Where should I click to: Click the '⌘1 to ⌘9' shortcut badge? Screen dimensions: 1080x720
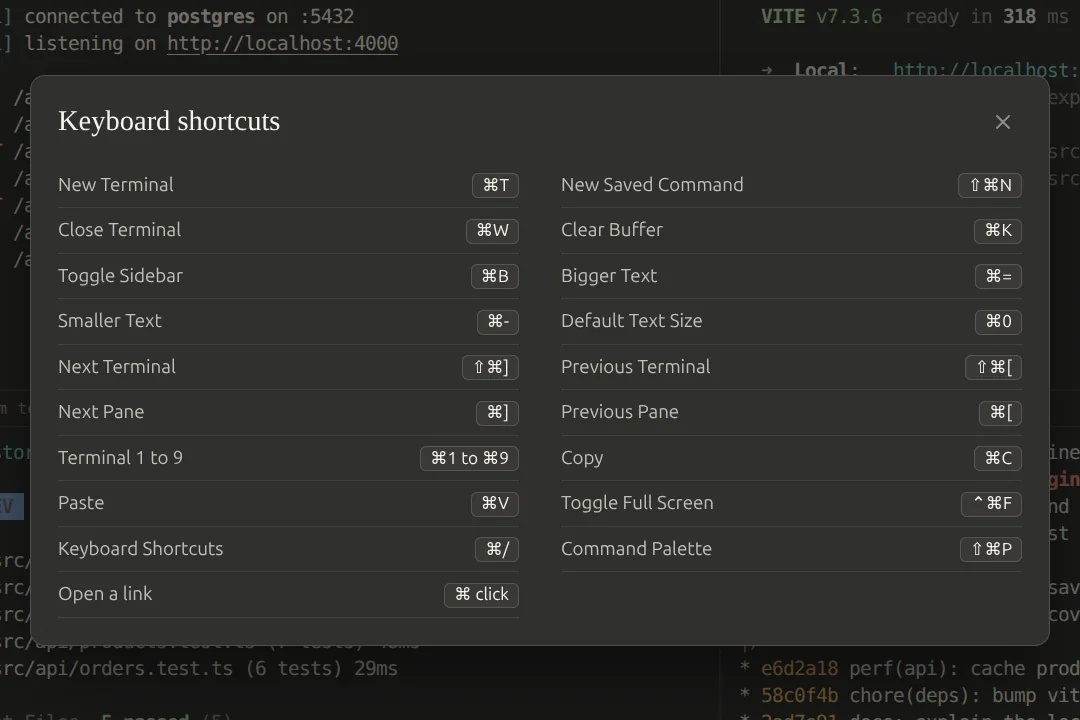tap(469, 458)
